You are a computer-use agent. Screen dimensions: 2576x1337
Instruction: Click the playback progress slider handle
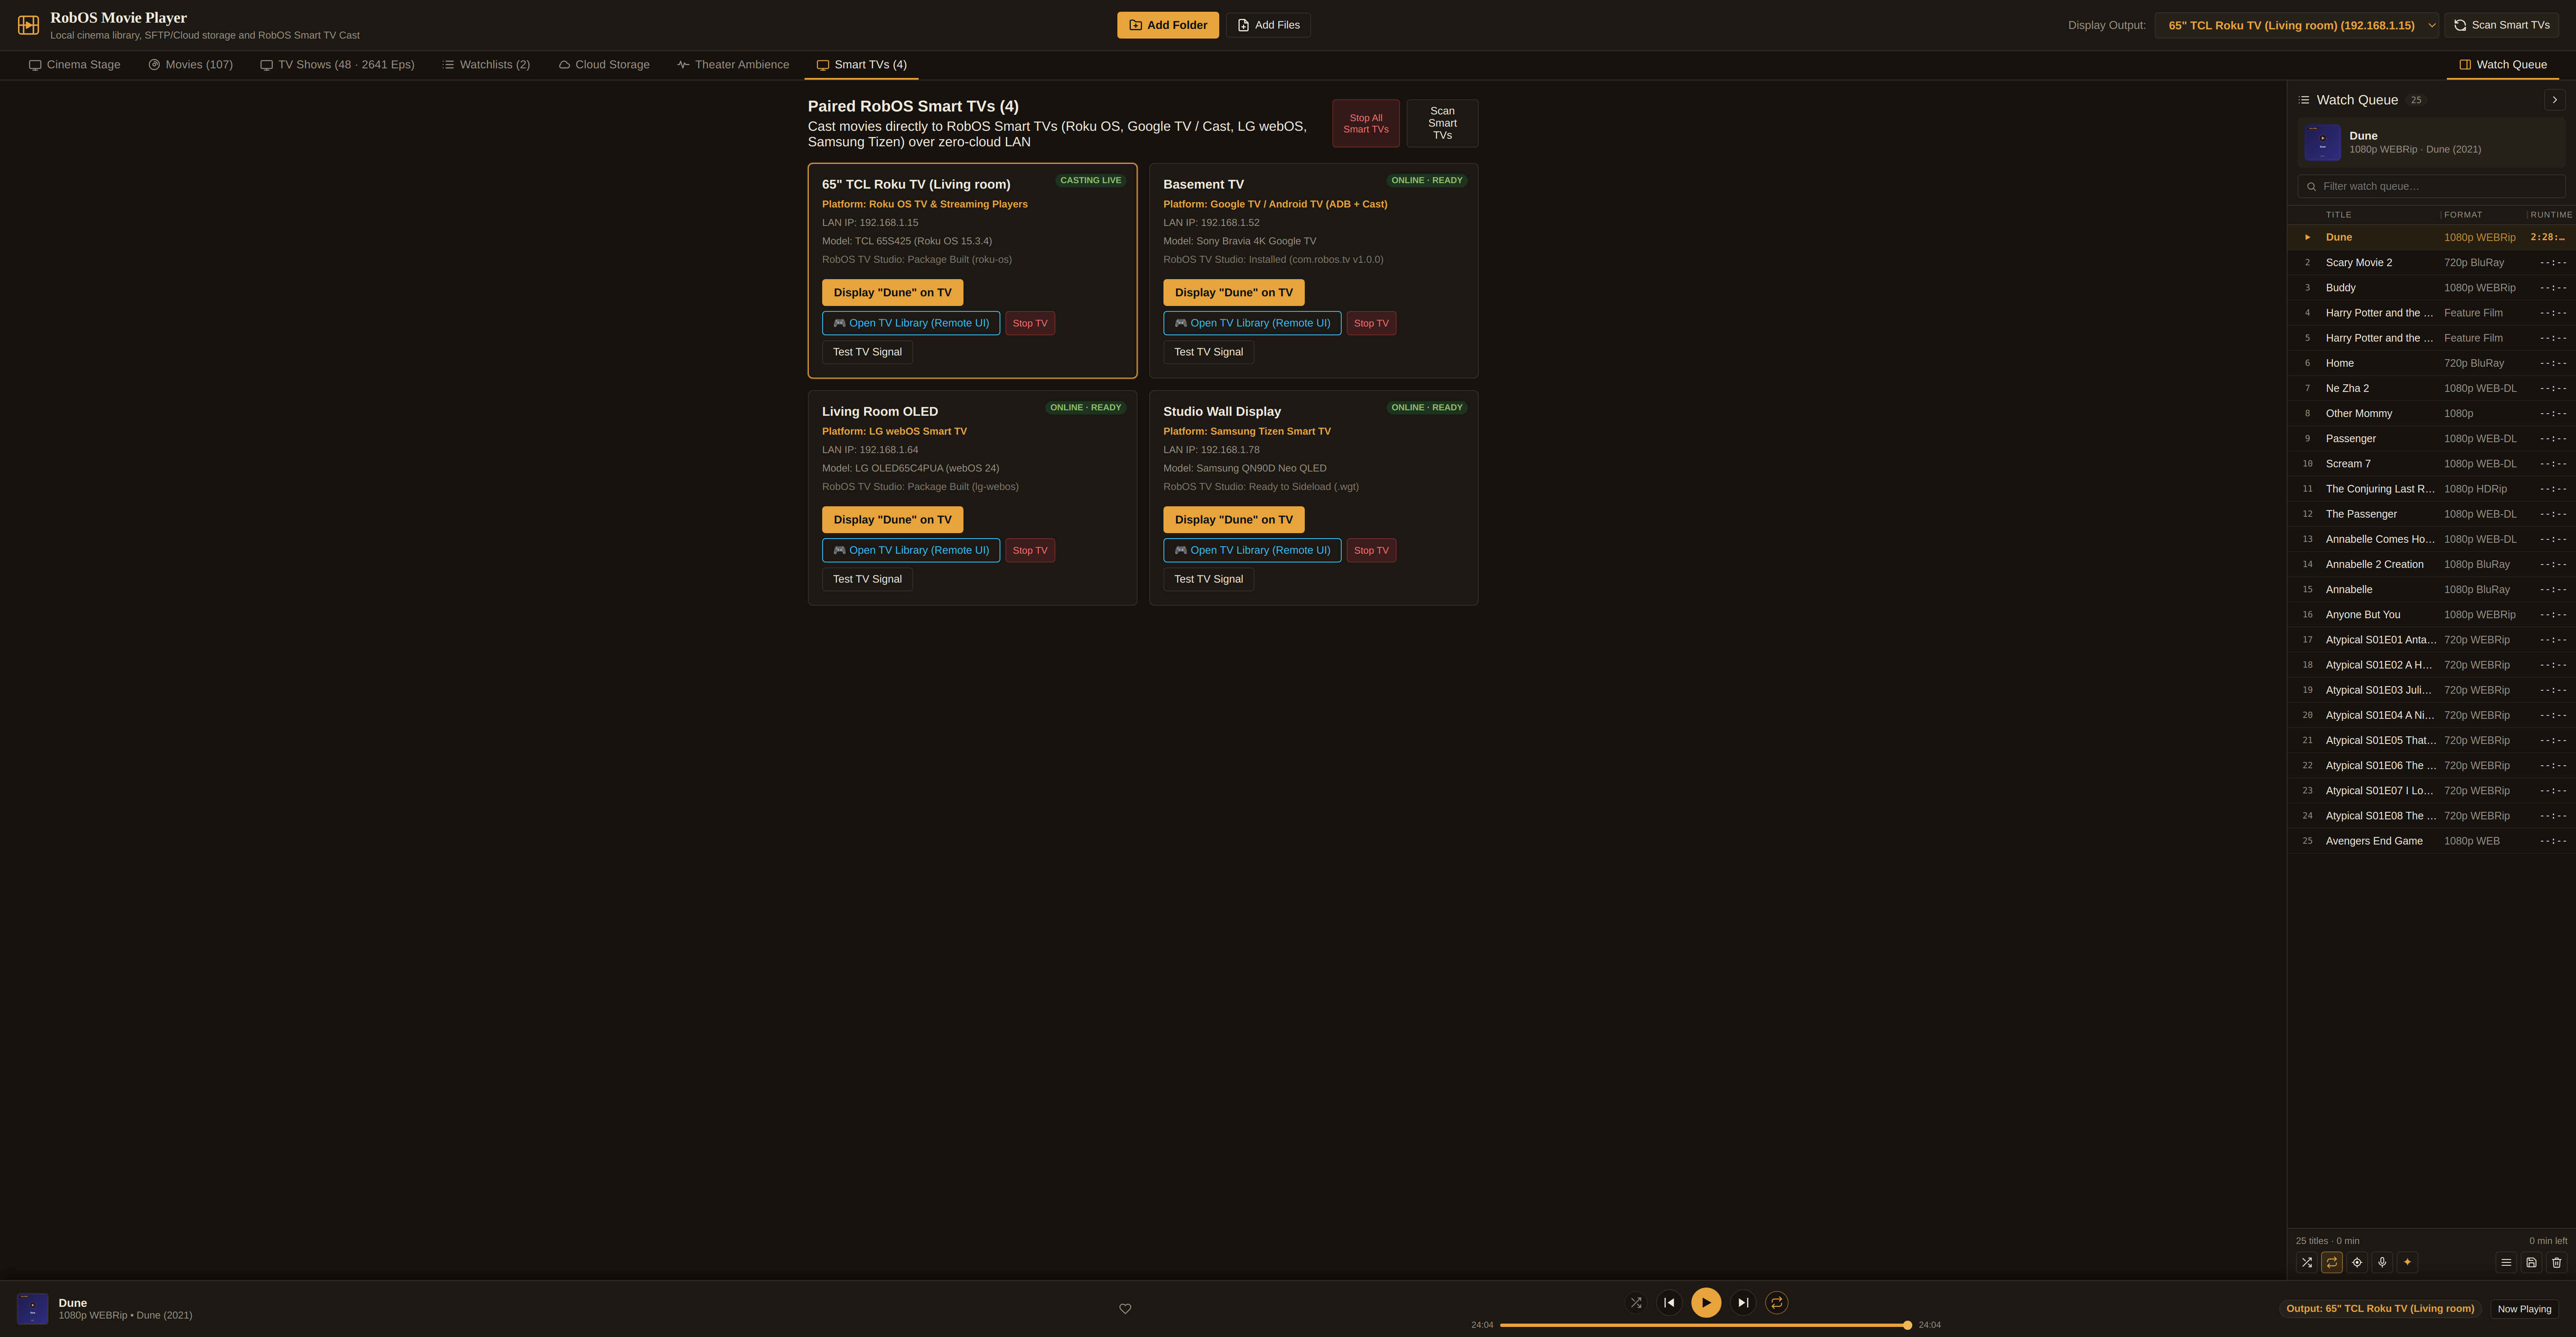coord(1908,1325)
